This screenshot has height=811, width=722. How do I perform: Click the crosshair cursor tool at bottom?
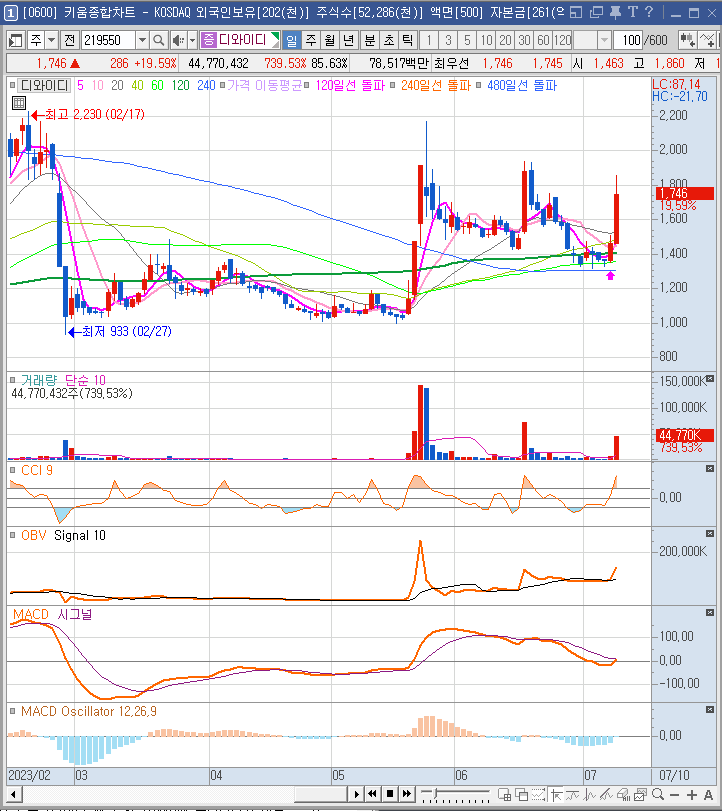(x=556, y=794)
